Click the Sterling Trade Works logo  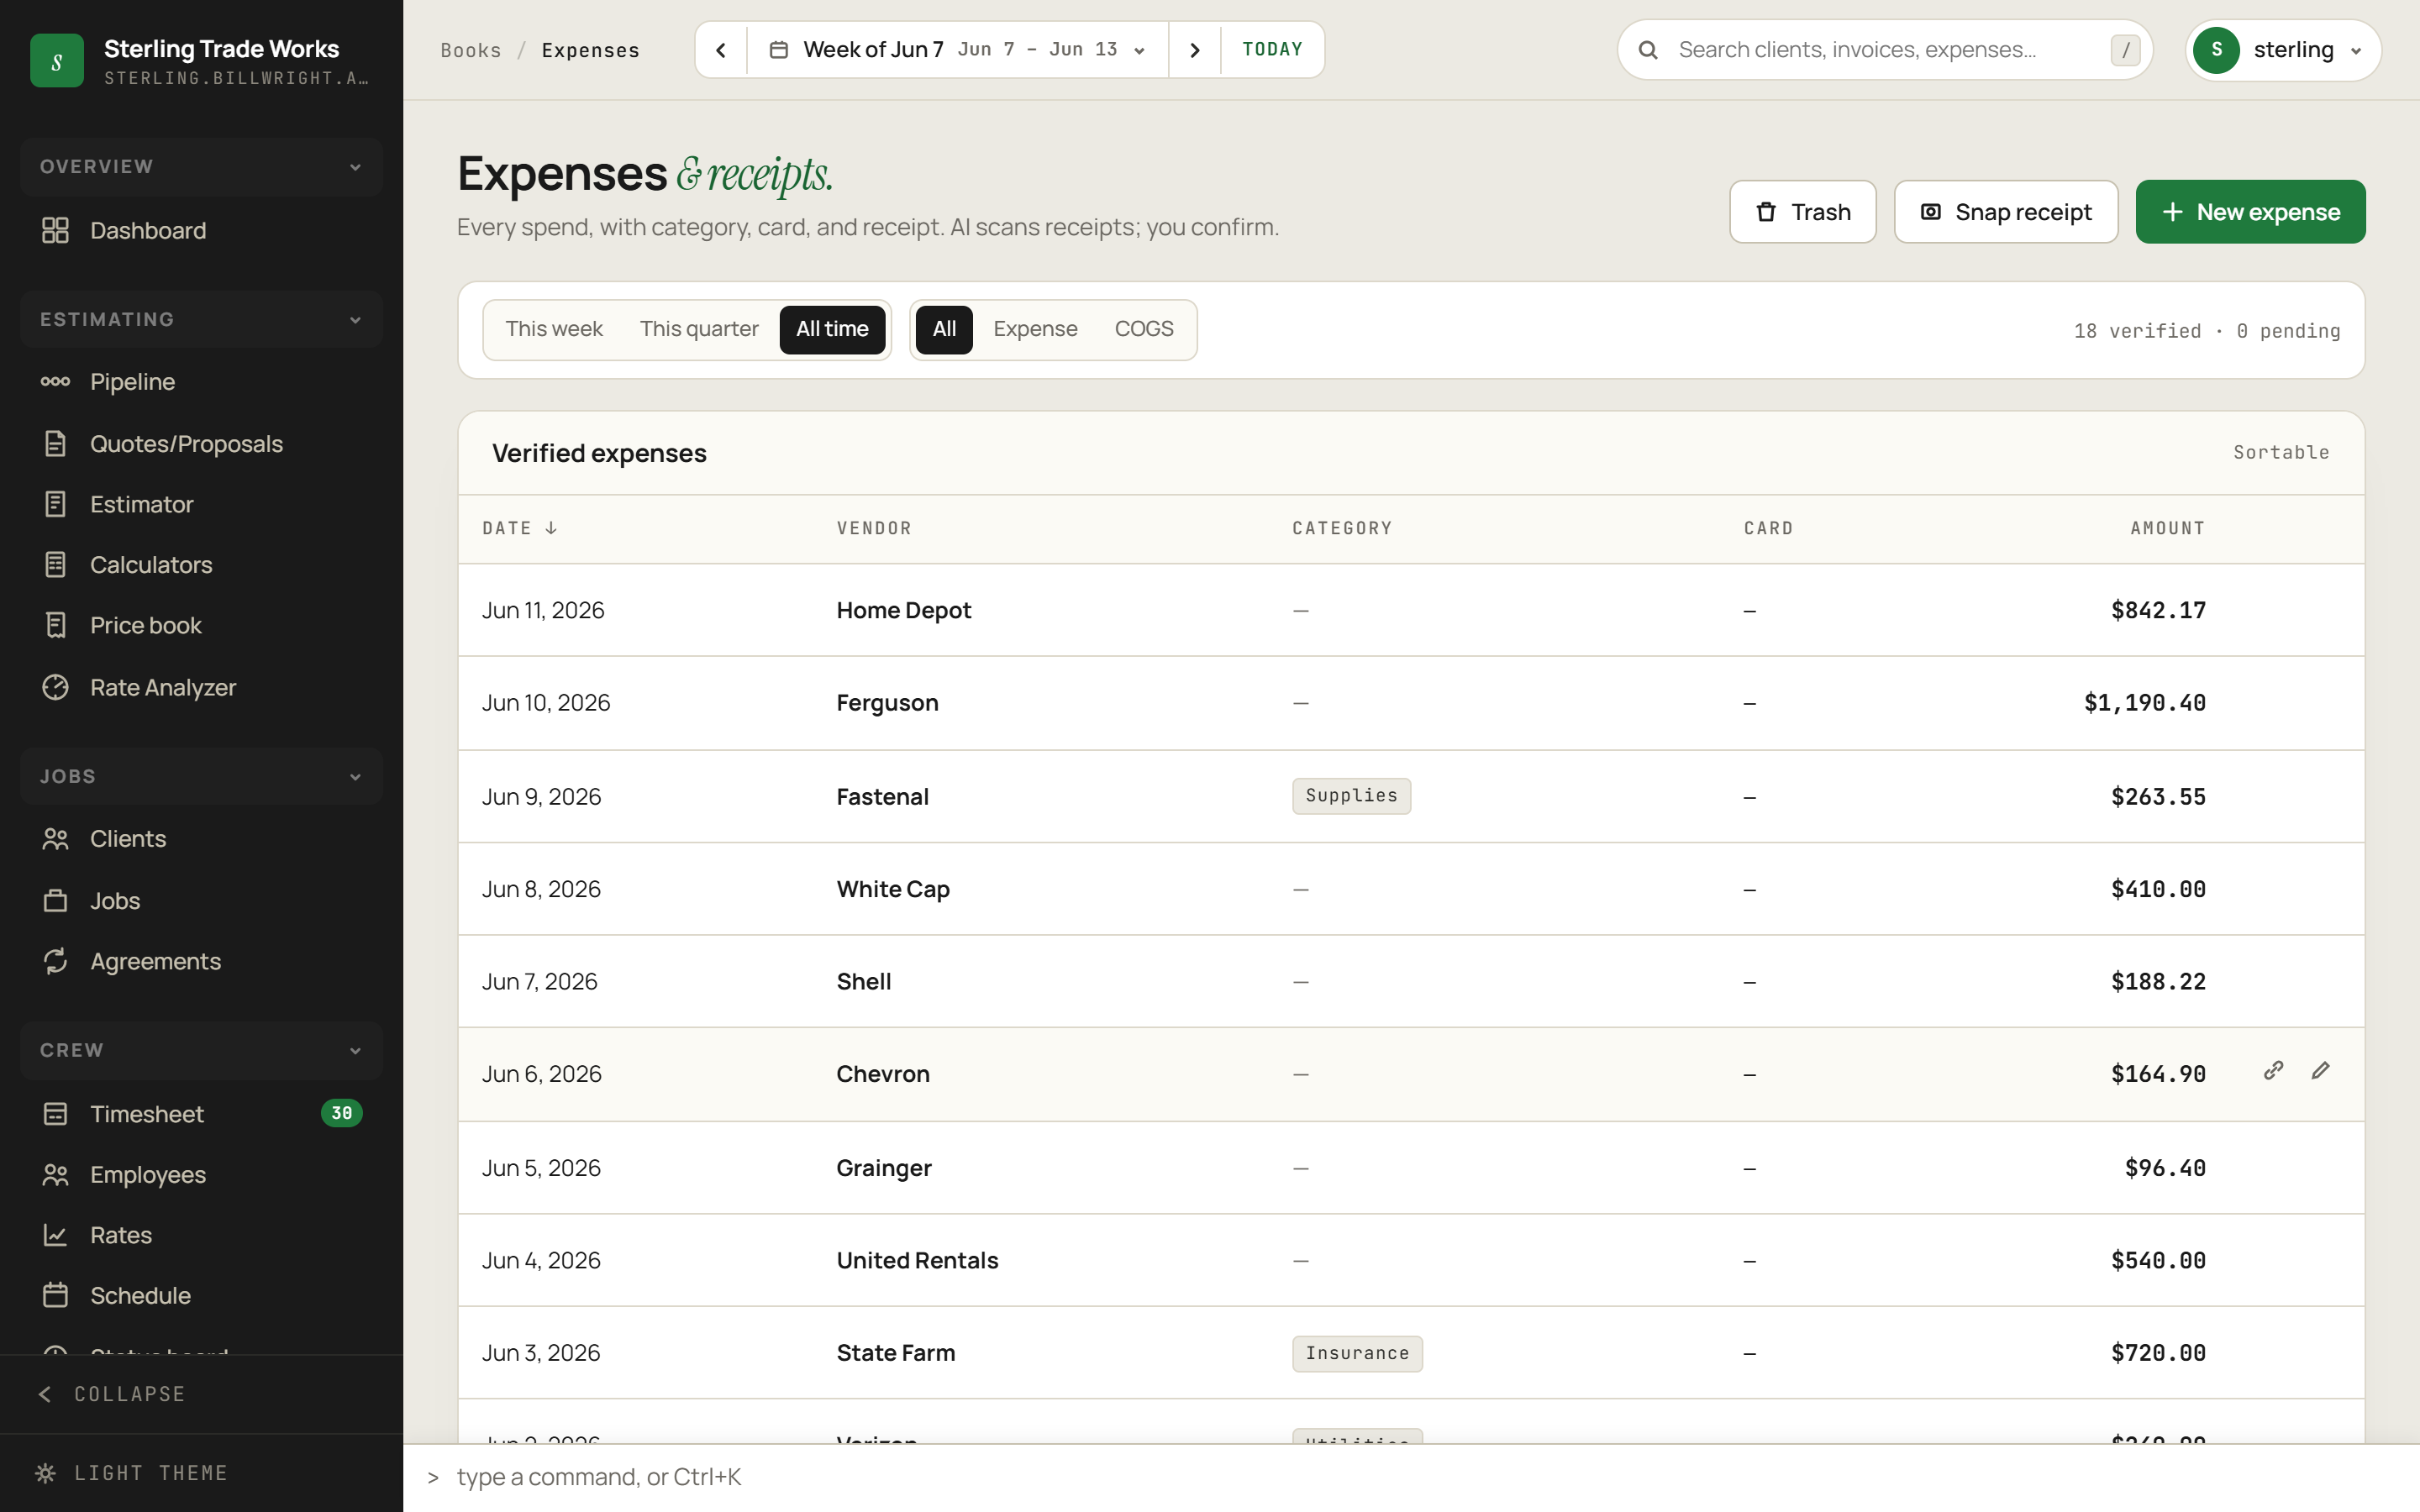coord(57,61)
